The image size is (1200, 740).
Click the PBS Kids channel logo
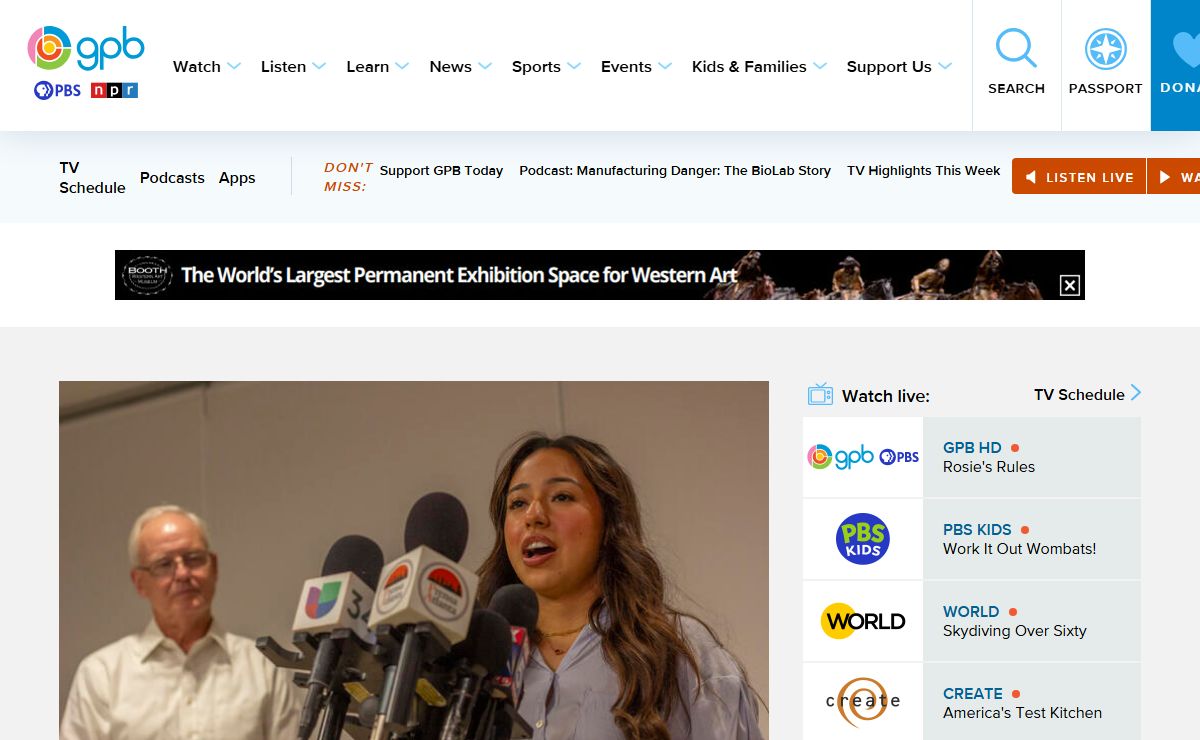click(862, 539)
